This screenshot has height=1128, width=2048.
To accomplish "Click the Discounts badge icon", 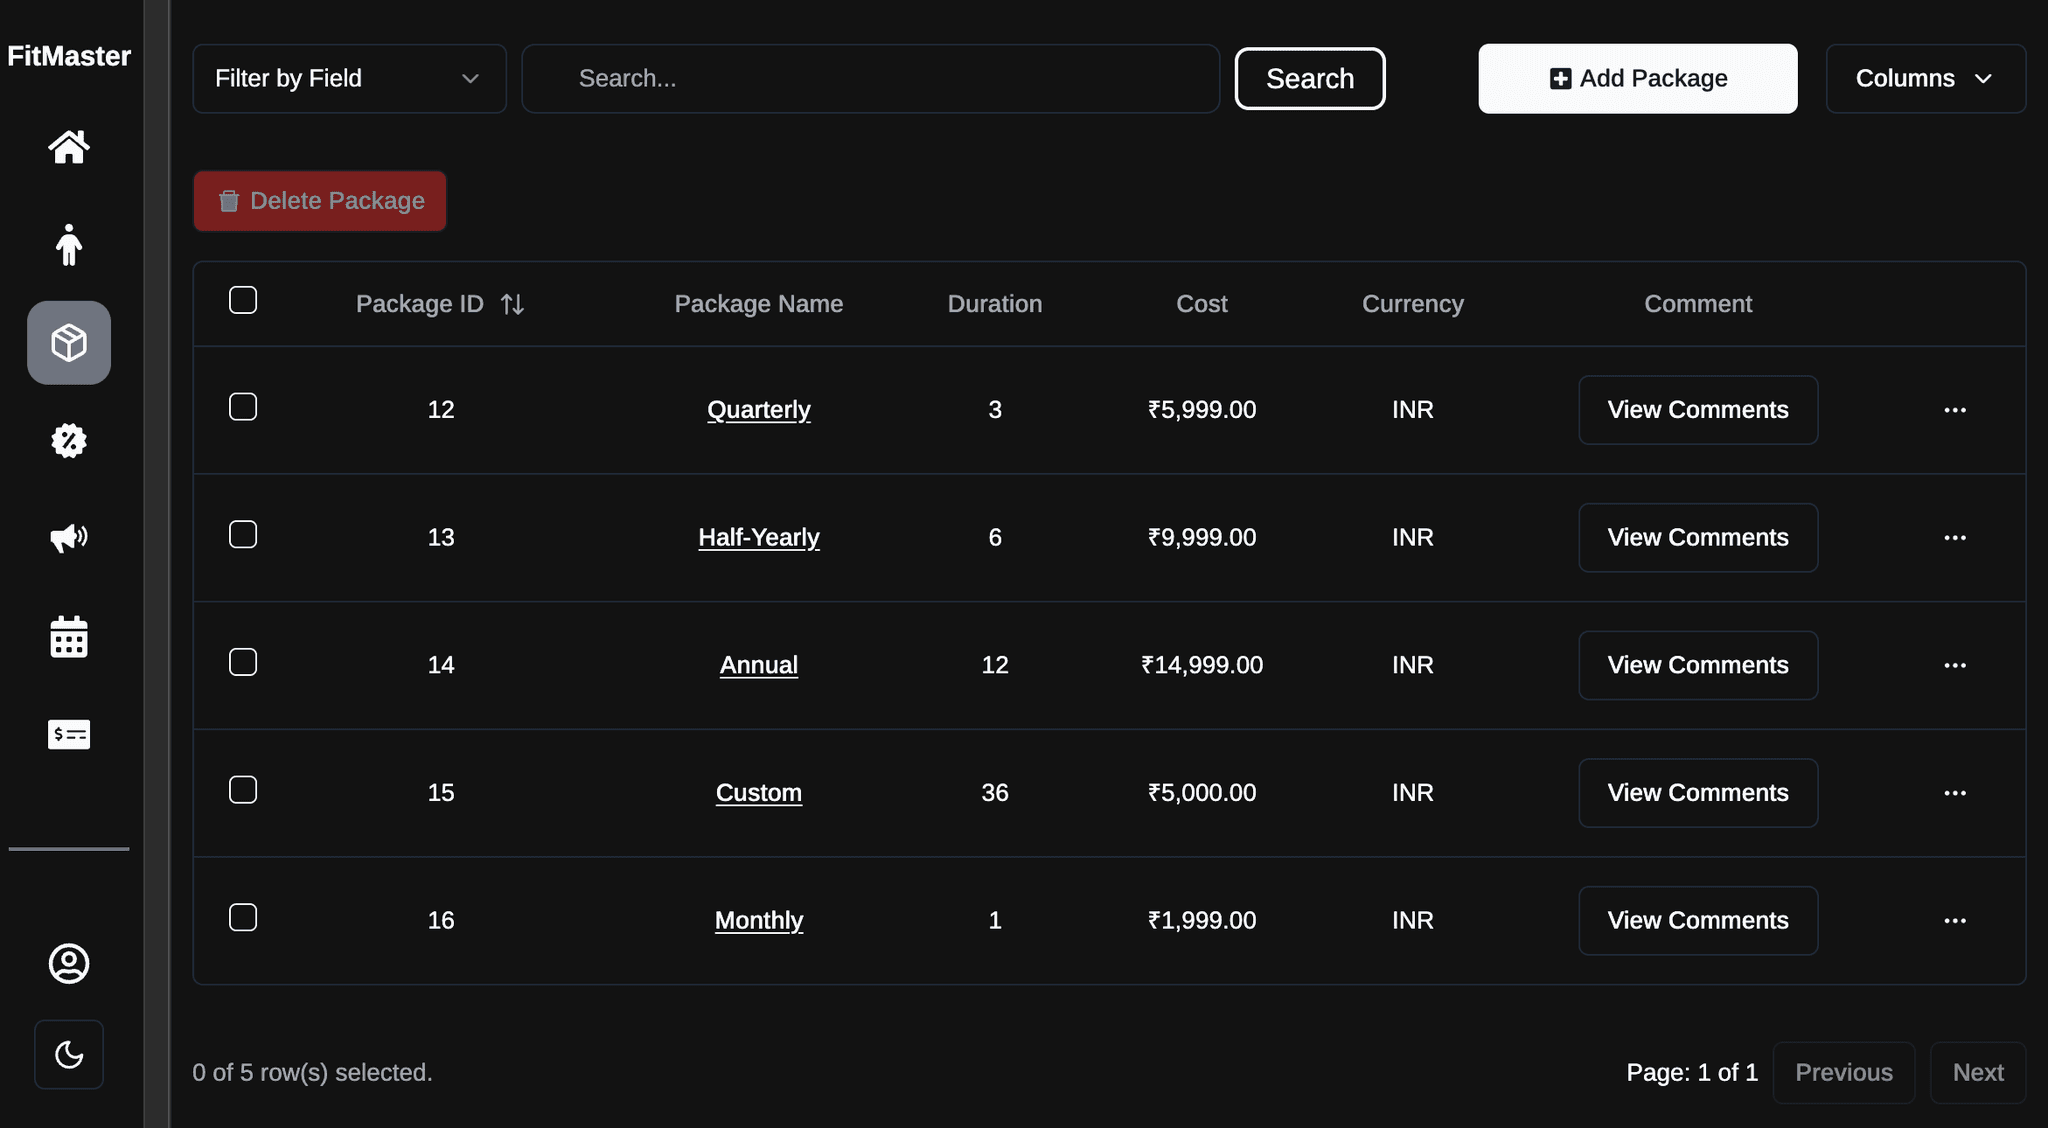I will point(68,440).
